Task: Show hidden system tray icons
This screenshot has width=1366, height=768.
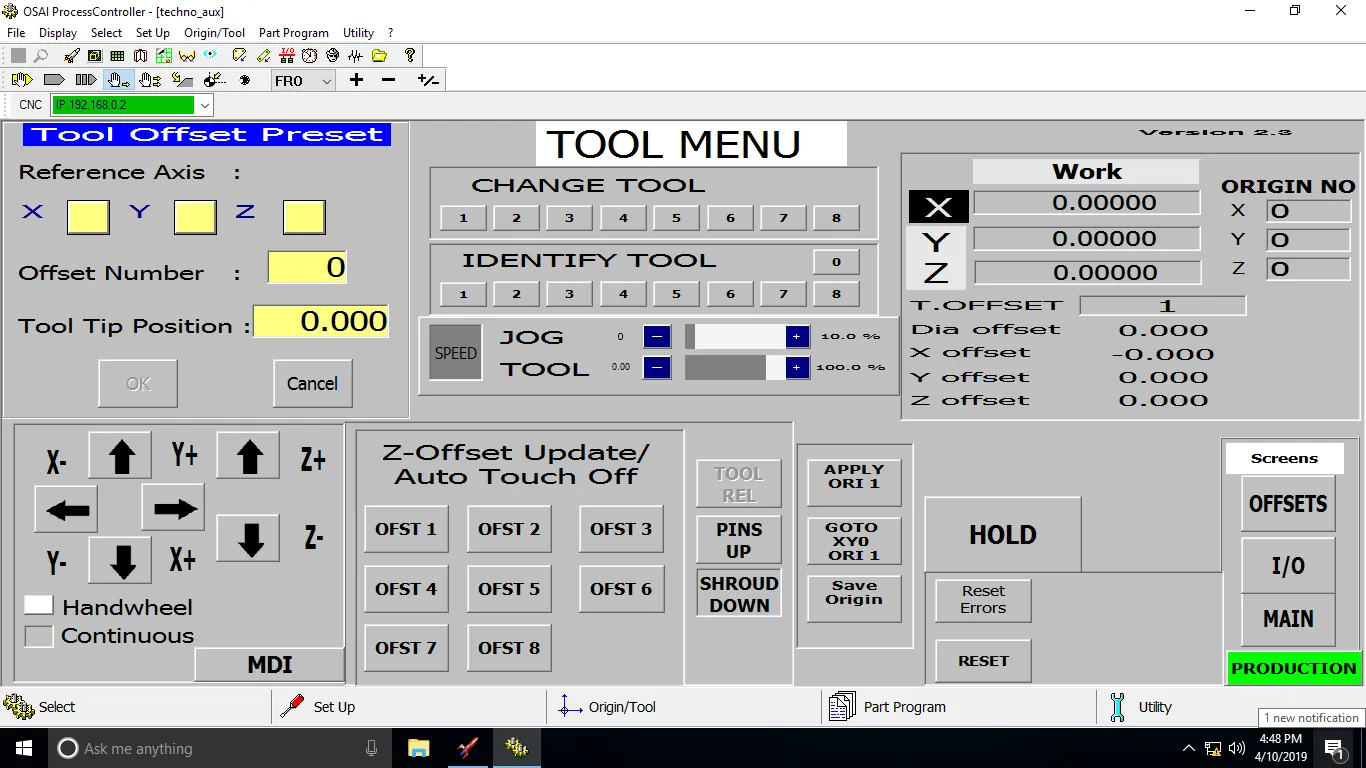Action: click(1188, 748)
